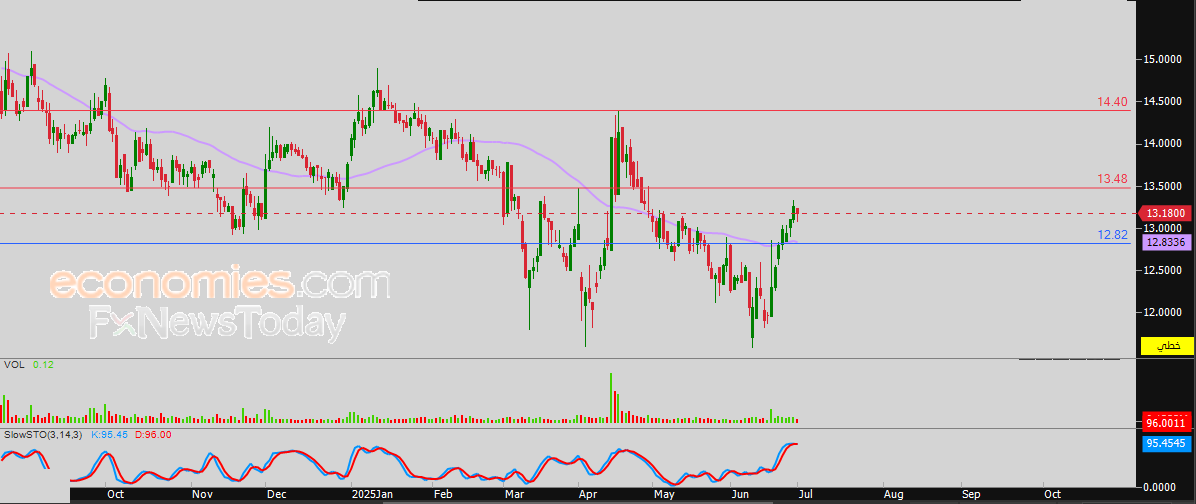Click the VOL indicator label

click(13, 365)
